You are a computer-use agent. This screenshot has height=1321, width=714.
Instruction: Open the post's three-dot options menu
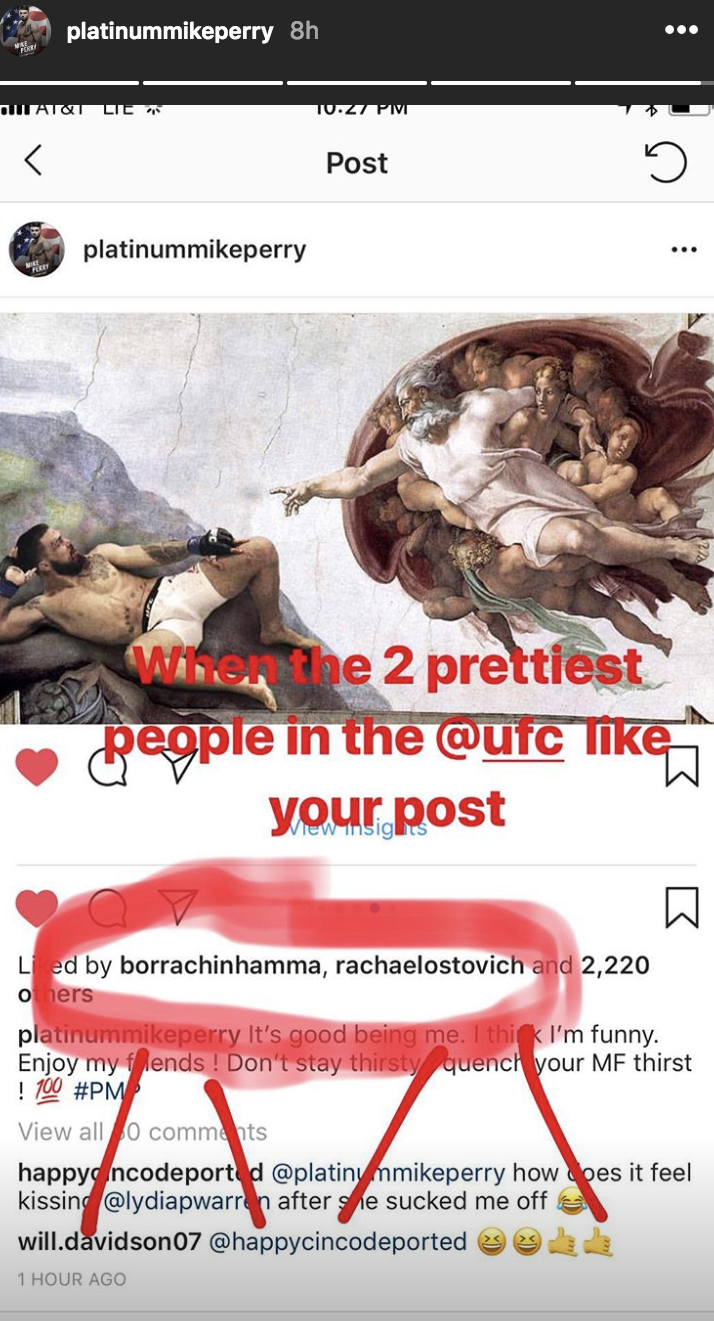[x=684, y=249]
